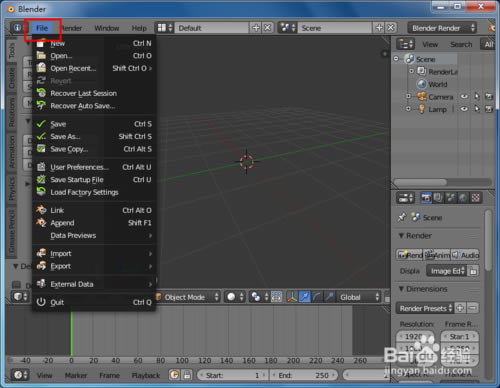Image resolution: width=500 pixels, height=388 pixels.
Task: Add a render preset with plus
Action: click(x=460, y=308)
